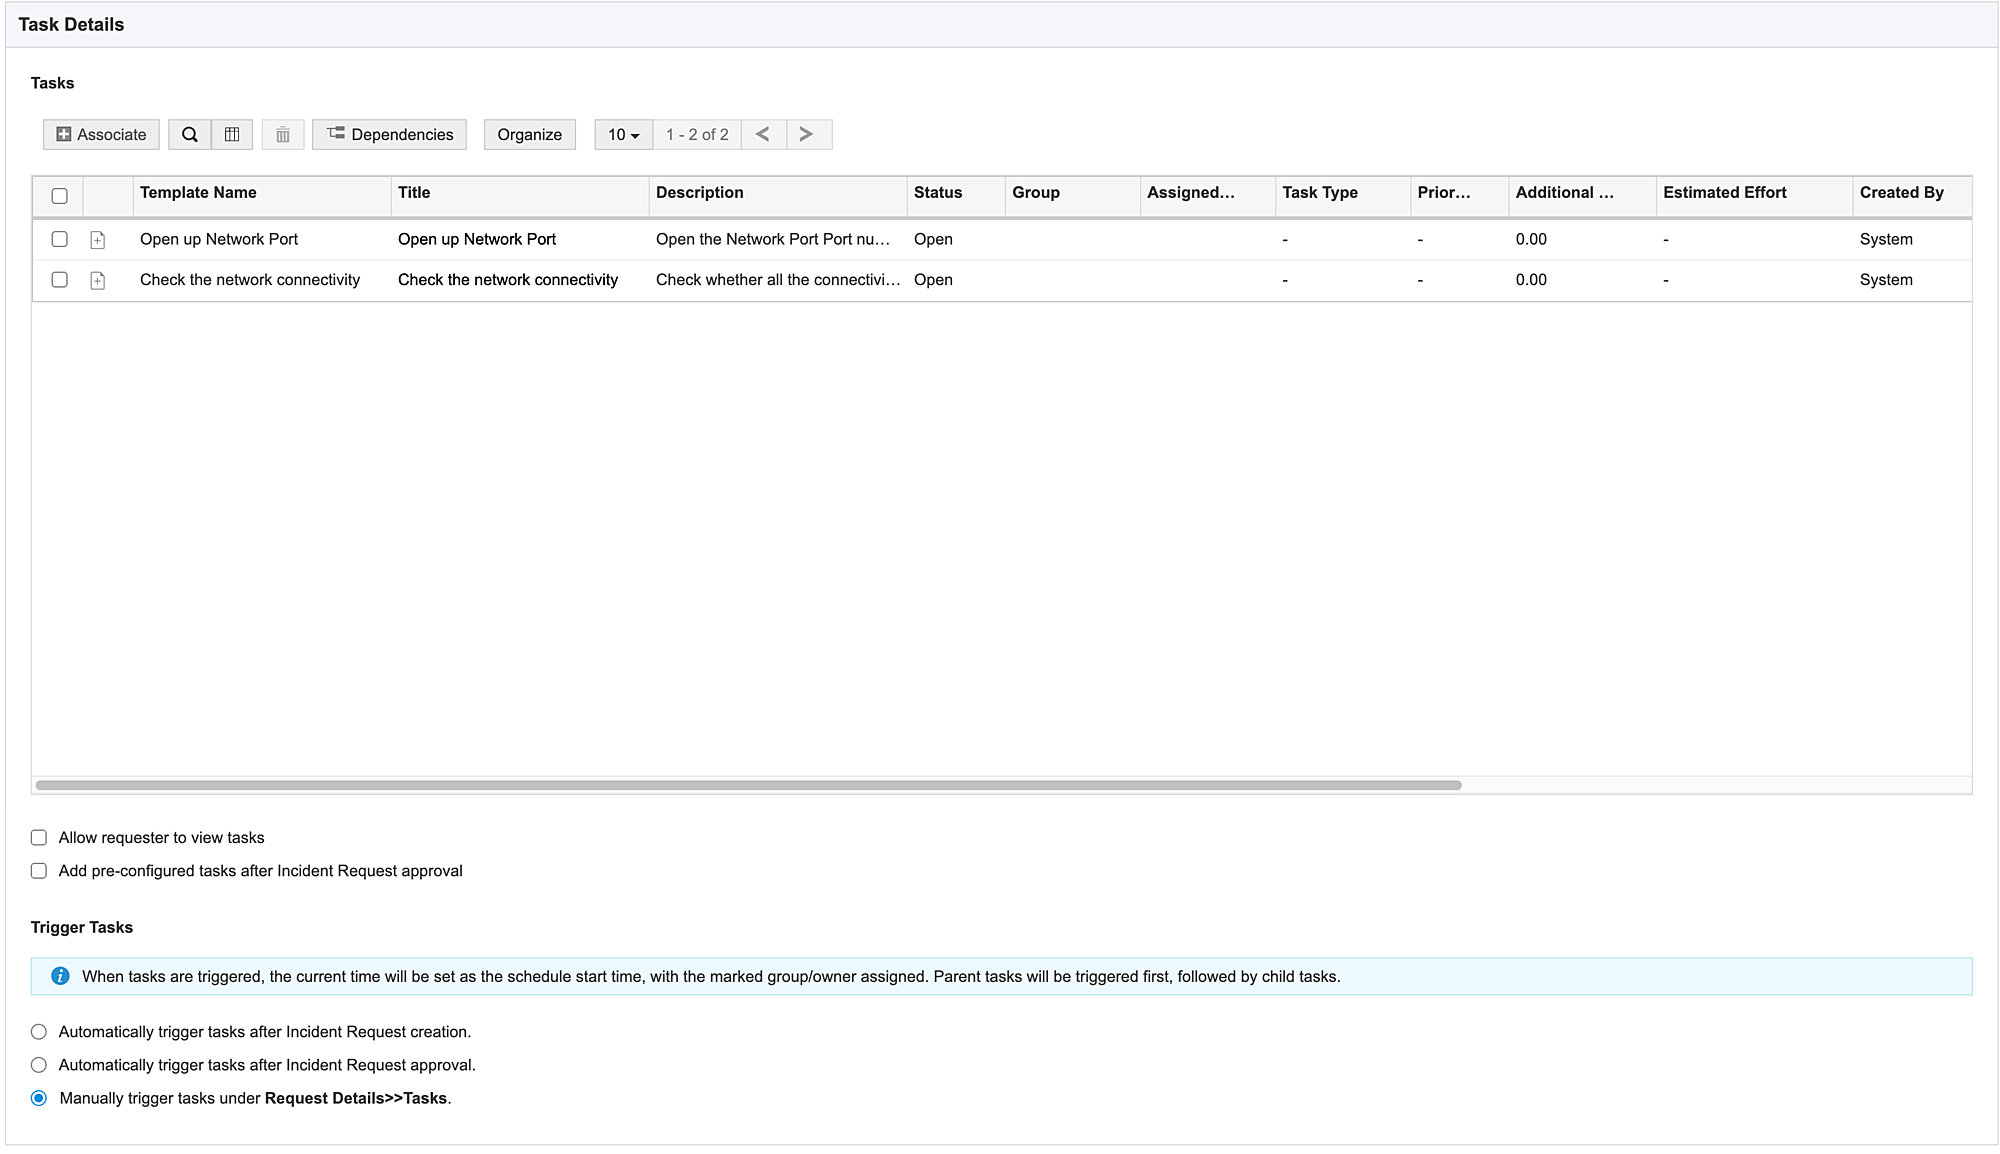
Task: Click the Status column header
Action: pyautogui.click(x=937, y=193)
